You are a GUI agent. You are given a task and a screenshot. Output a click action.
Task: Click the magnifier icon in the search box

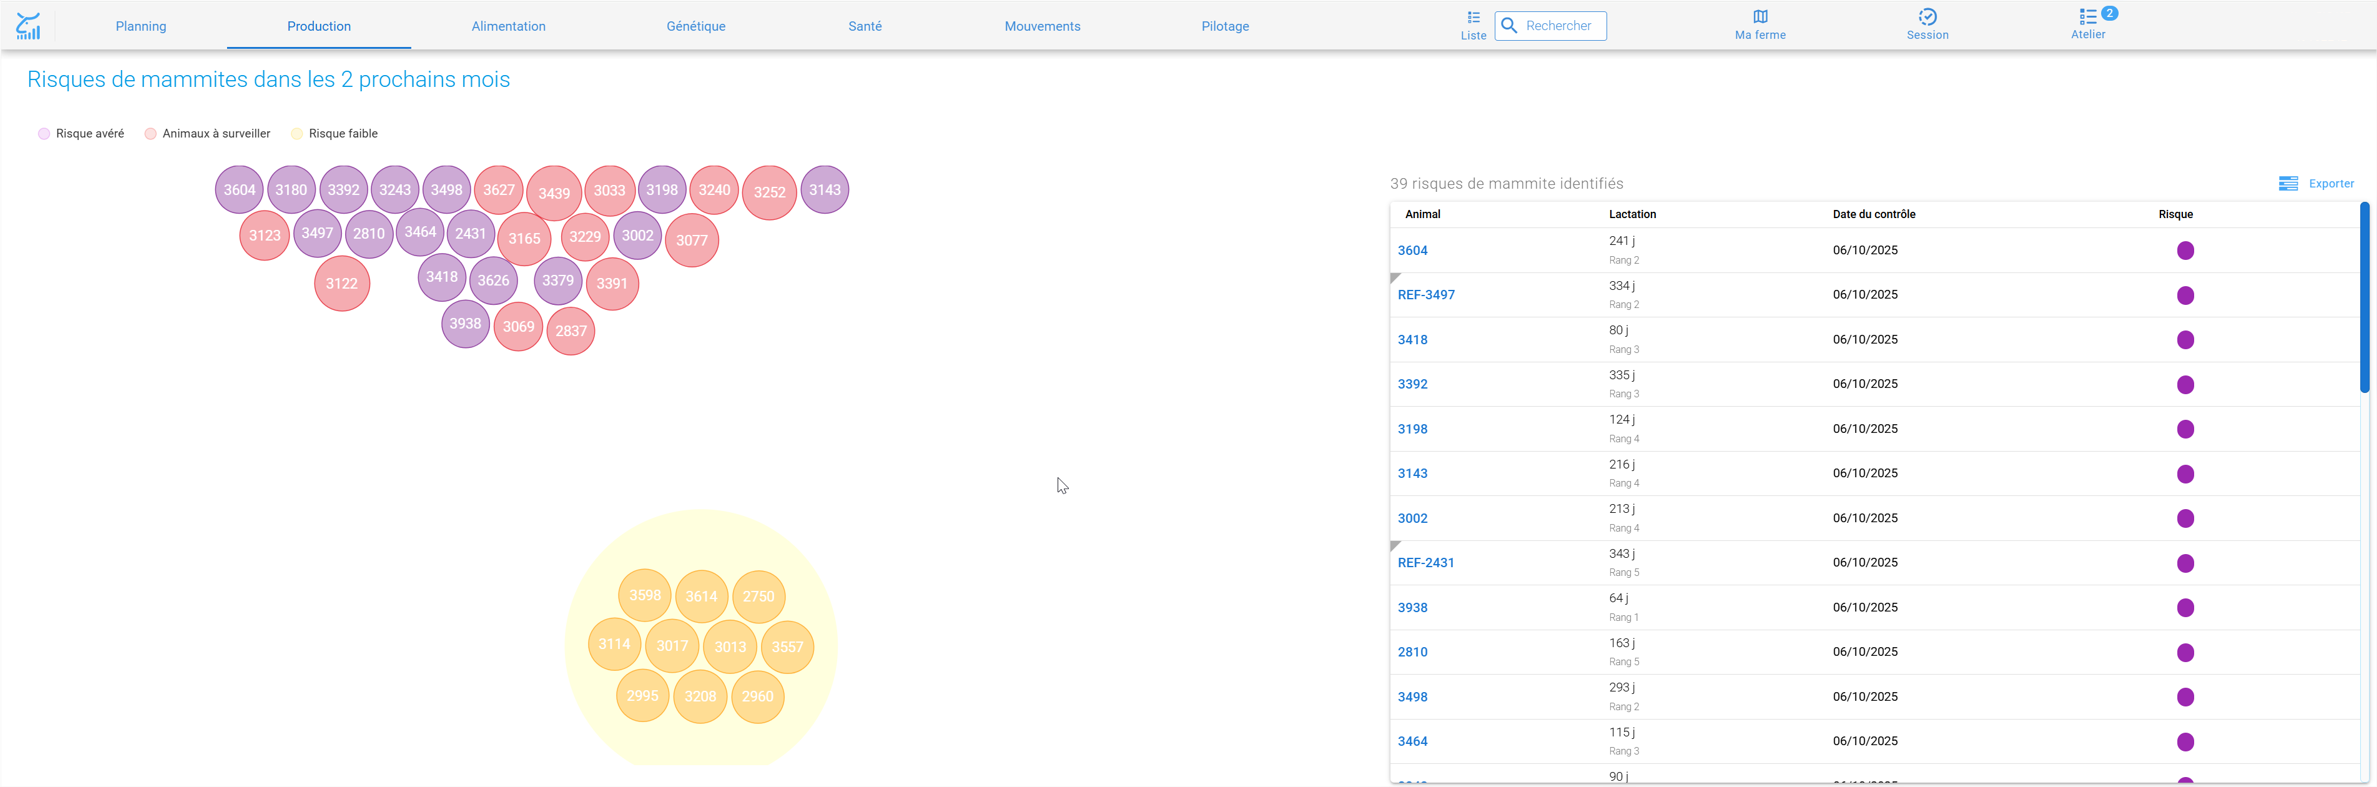point(1510,26)
